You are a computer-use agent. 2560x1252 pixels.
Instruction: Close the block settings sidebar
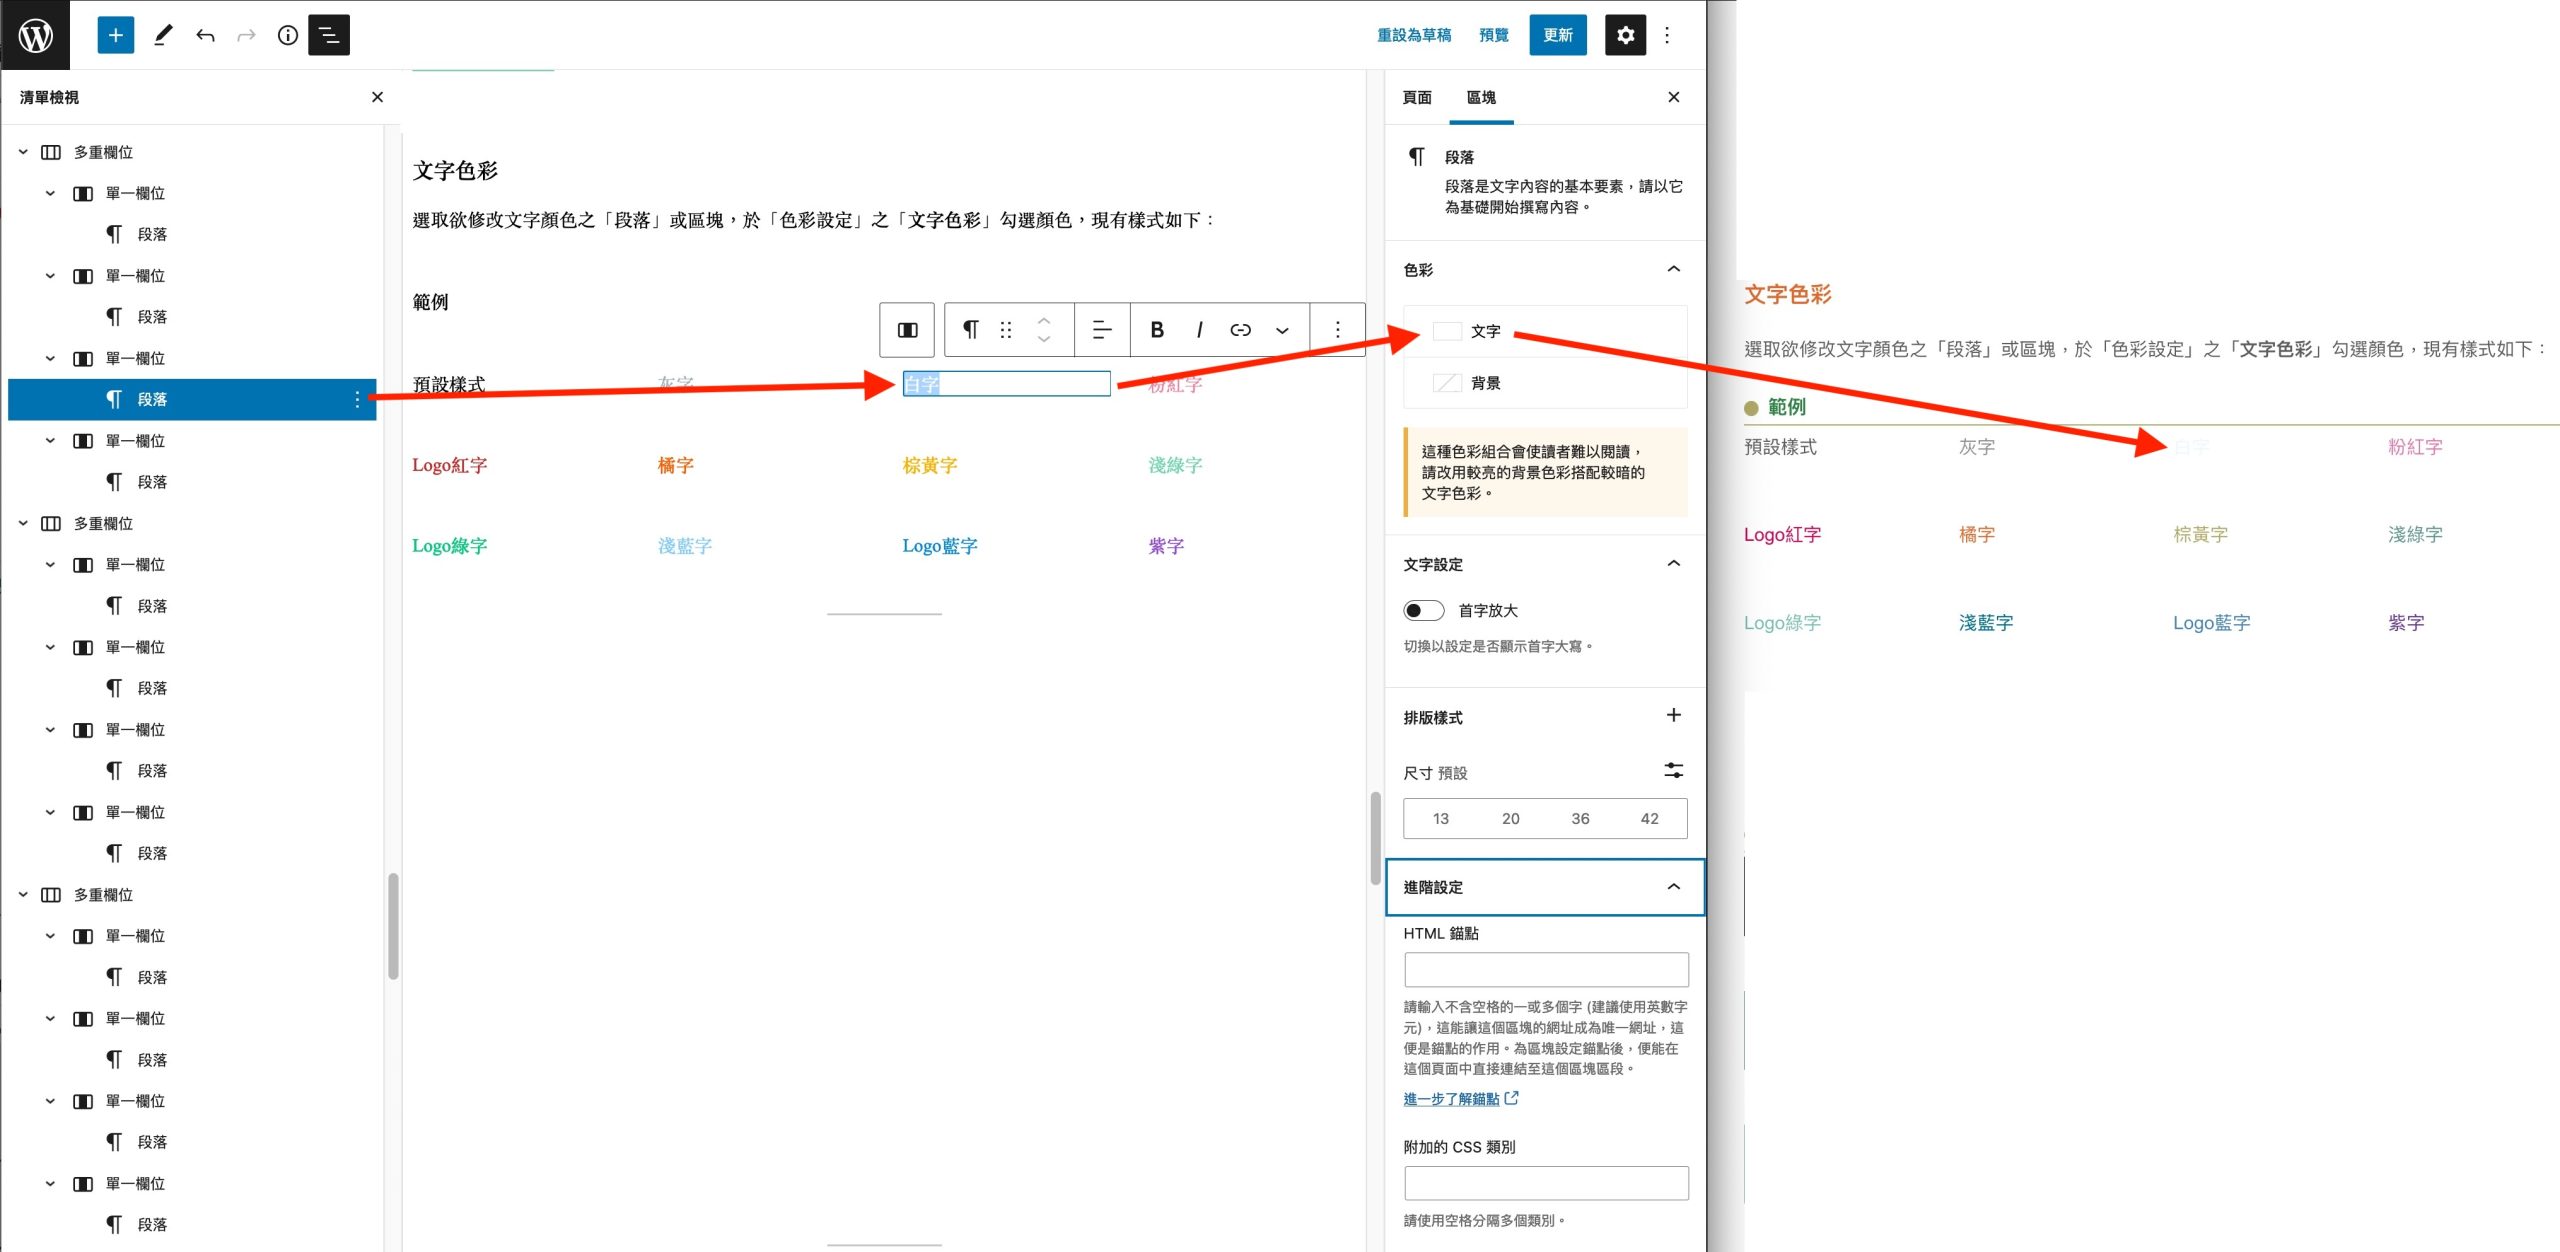point(1674,97)
